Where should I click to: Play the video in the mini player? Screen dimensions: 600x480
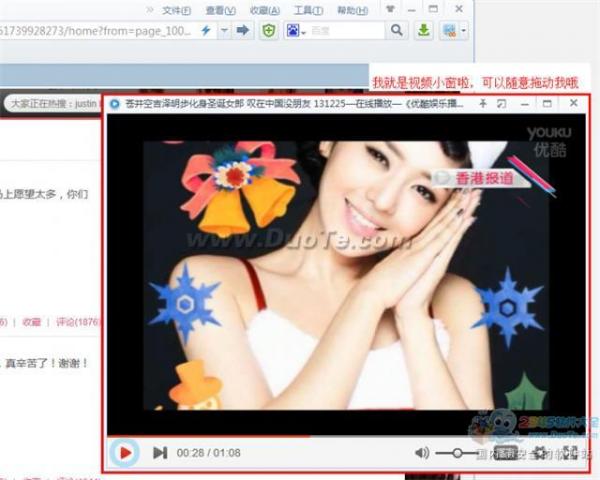click(x=124, y=453)
